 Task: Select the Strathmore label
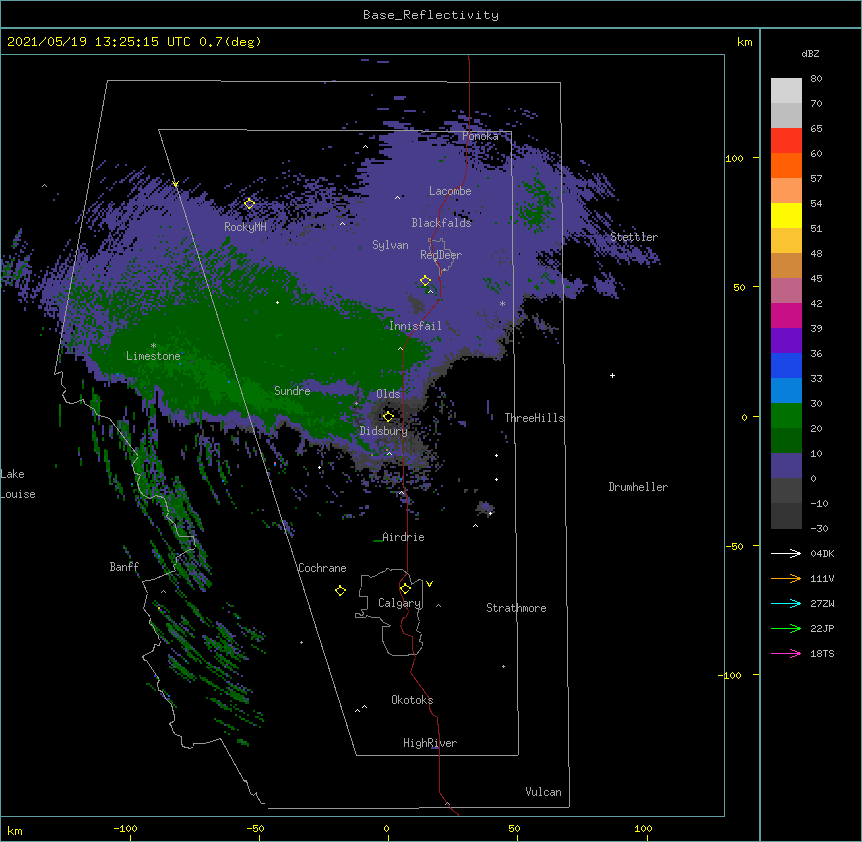coord(516,608)
